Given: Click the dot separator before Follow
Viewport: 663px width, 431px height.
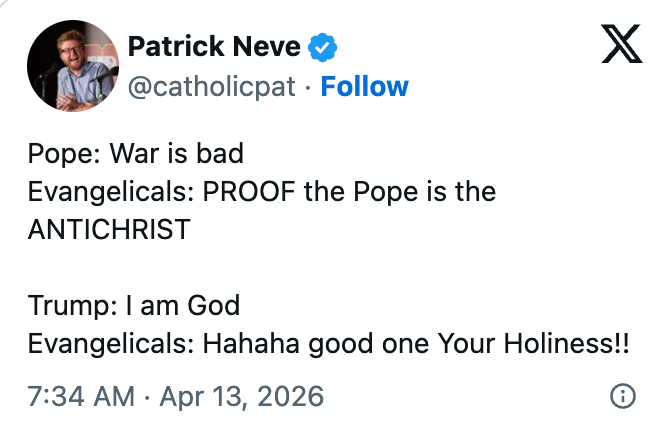Looking at the screenshot, I should (x=309, y=87).
